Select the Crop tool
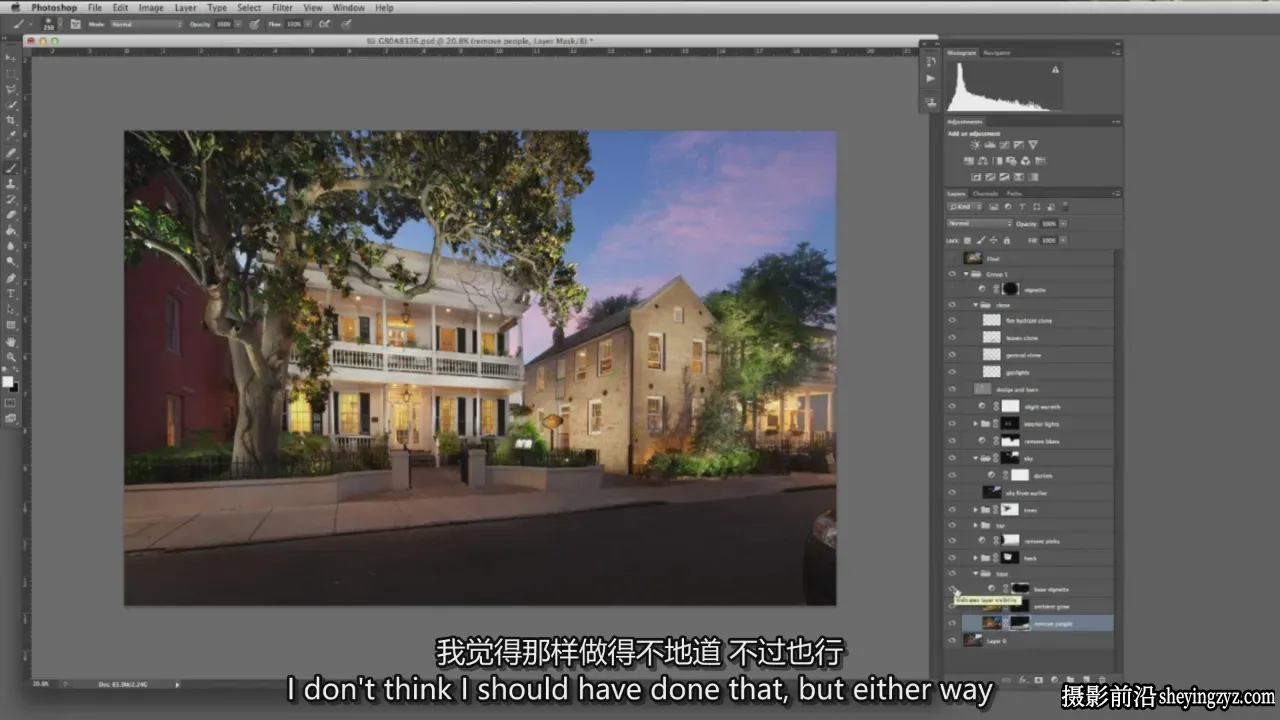This screenshot has width=1280, height=720. click(12, 120)
